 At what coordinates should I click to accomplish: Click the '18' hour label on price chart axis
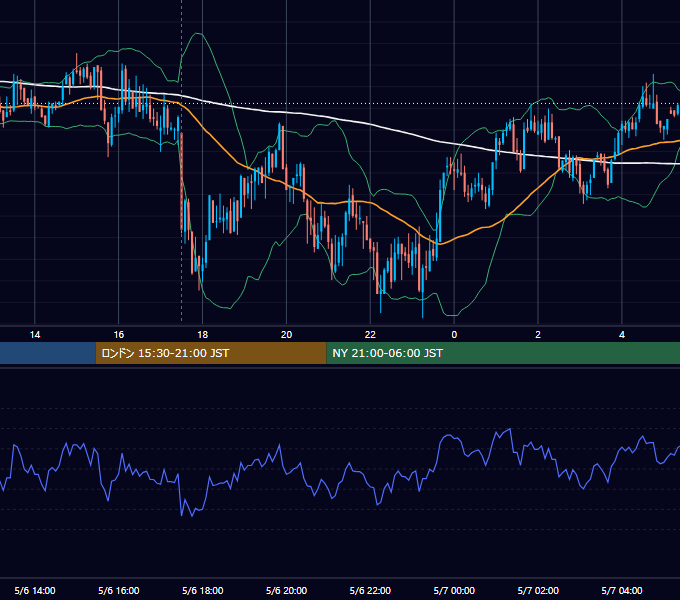[x=203, y=335]
